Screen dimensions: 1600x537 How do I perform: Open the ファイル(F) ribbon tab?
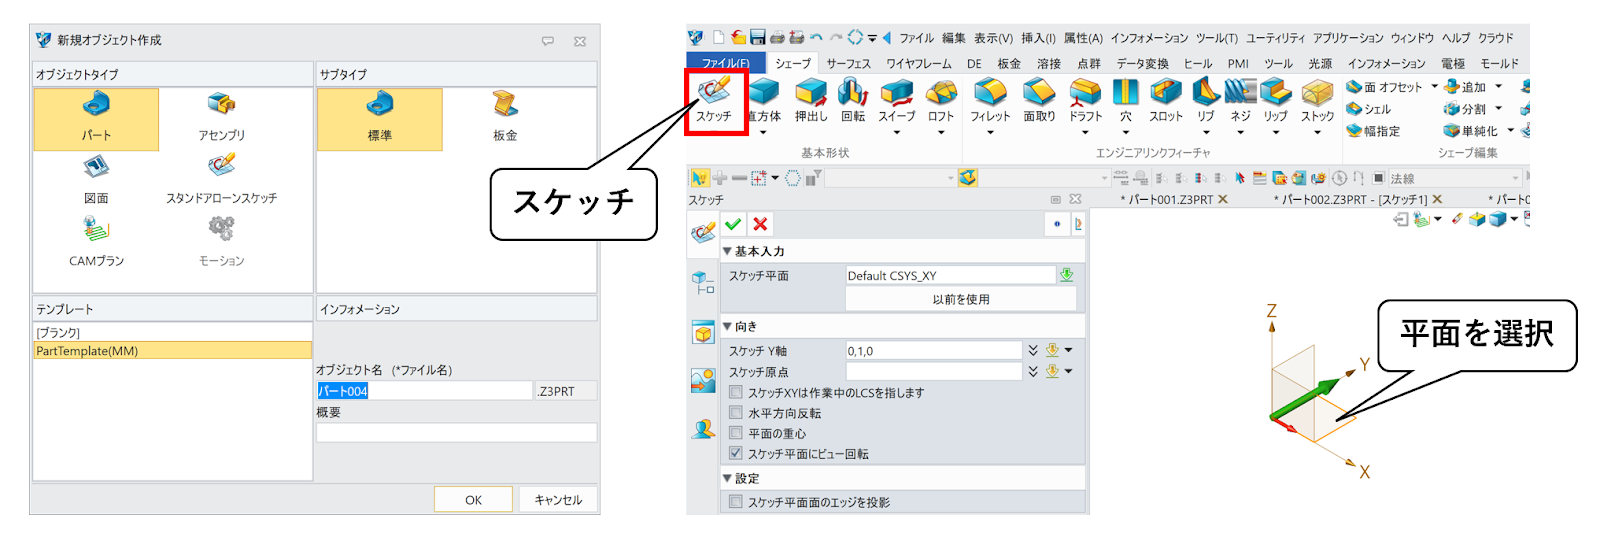[x=725, y=63]
